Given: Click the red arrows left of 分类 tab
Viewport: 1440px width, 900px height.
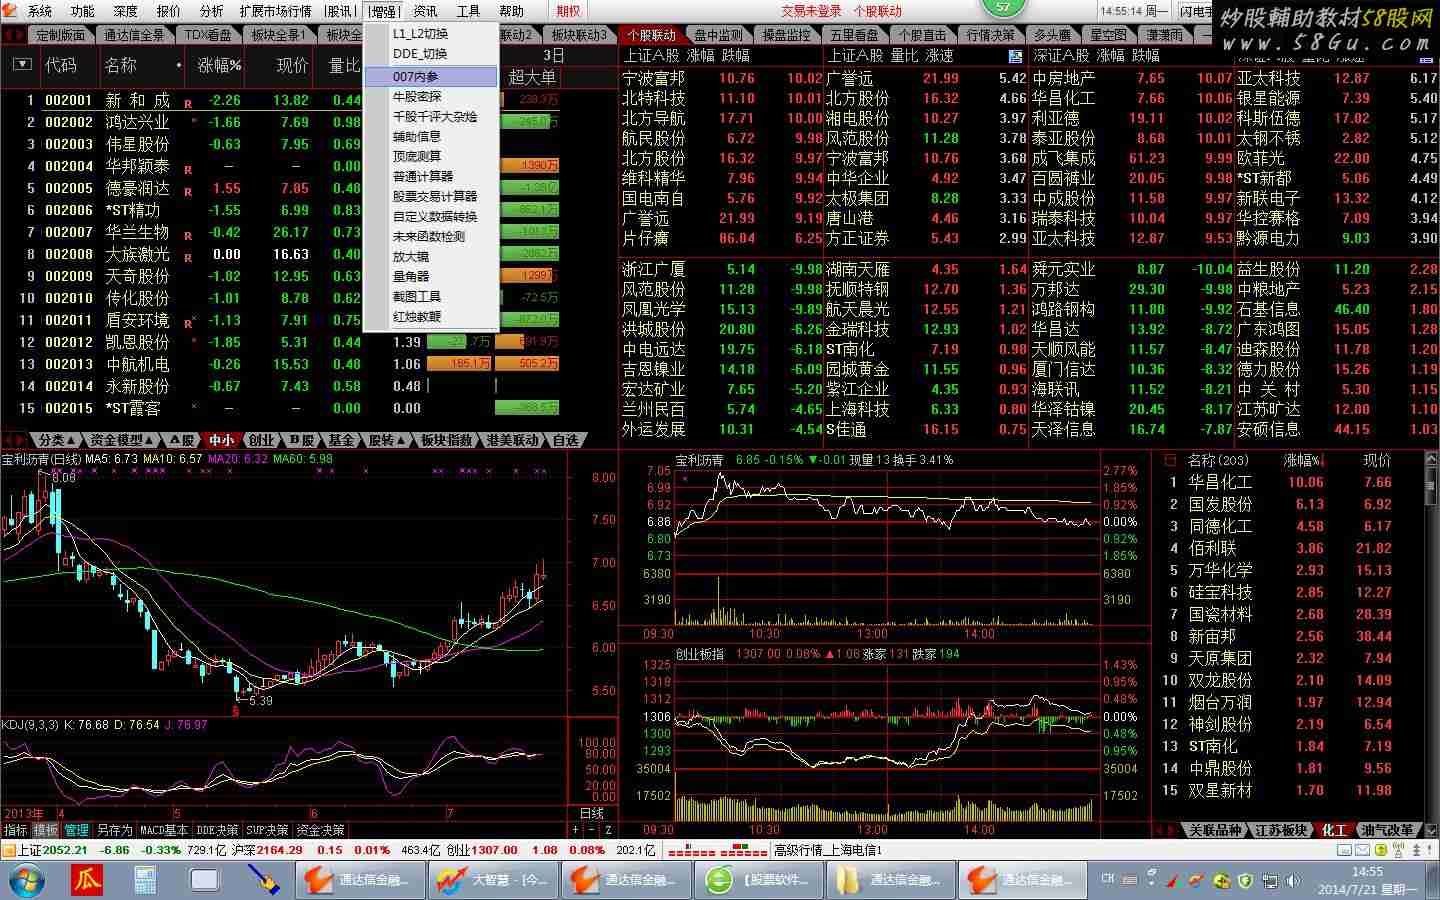Looking at the screenshot, I should (15, 440).
